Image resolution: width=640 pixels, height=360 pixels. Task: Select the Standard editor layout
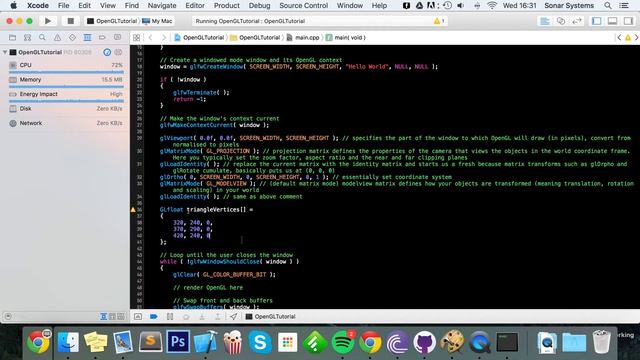tap(545, 21)
